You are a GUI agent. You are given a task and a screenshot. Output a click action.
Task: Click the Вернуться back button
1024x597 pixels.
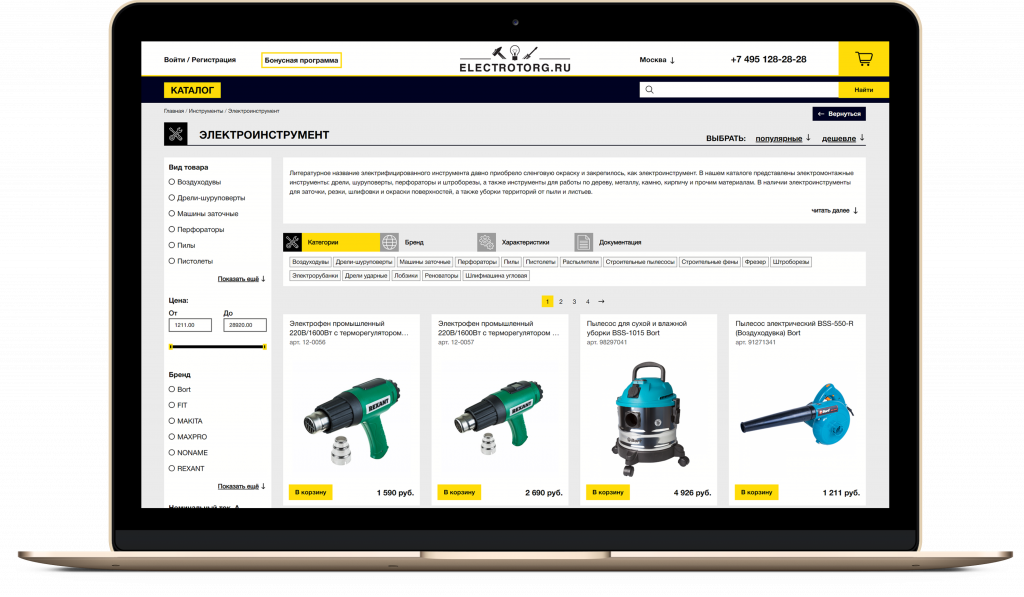839,114
